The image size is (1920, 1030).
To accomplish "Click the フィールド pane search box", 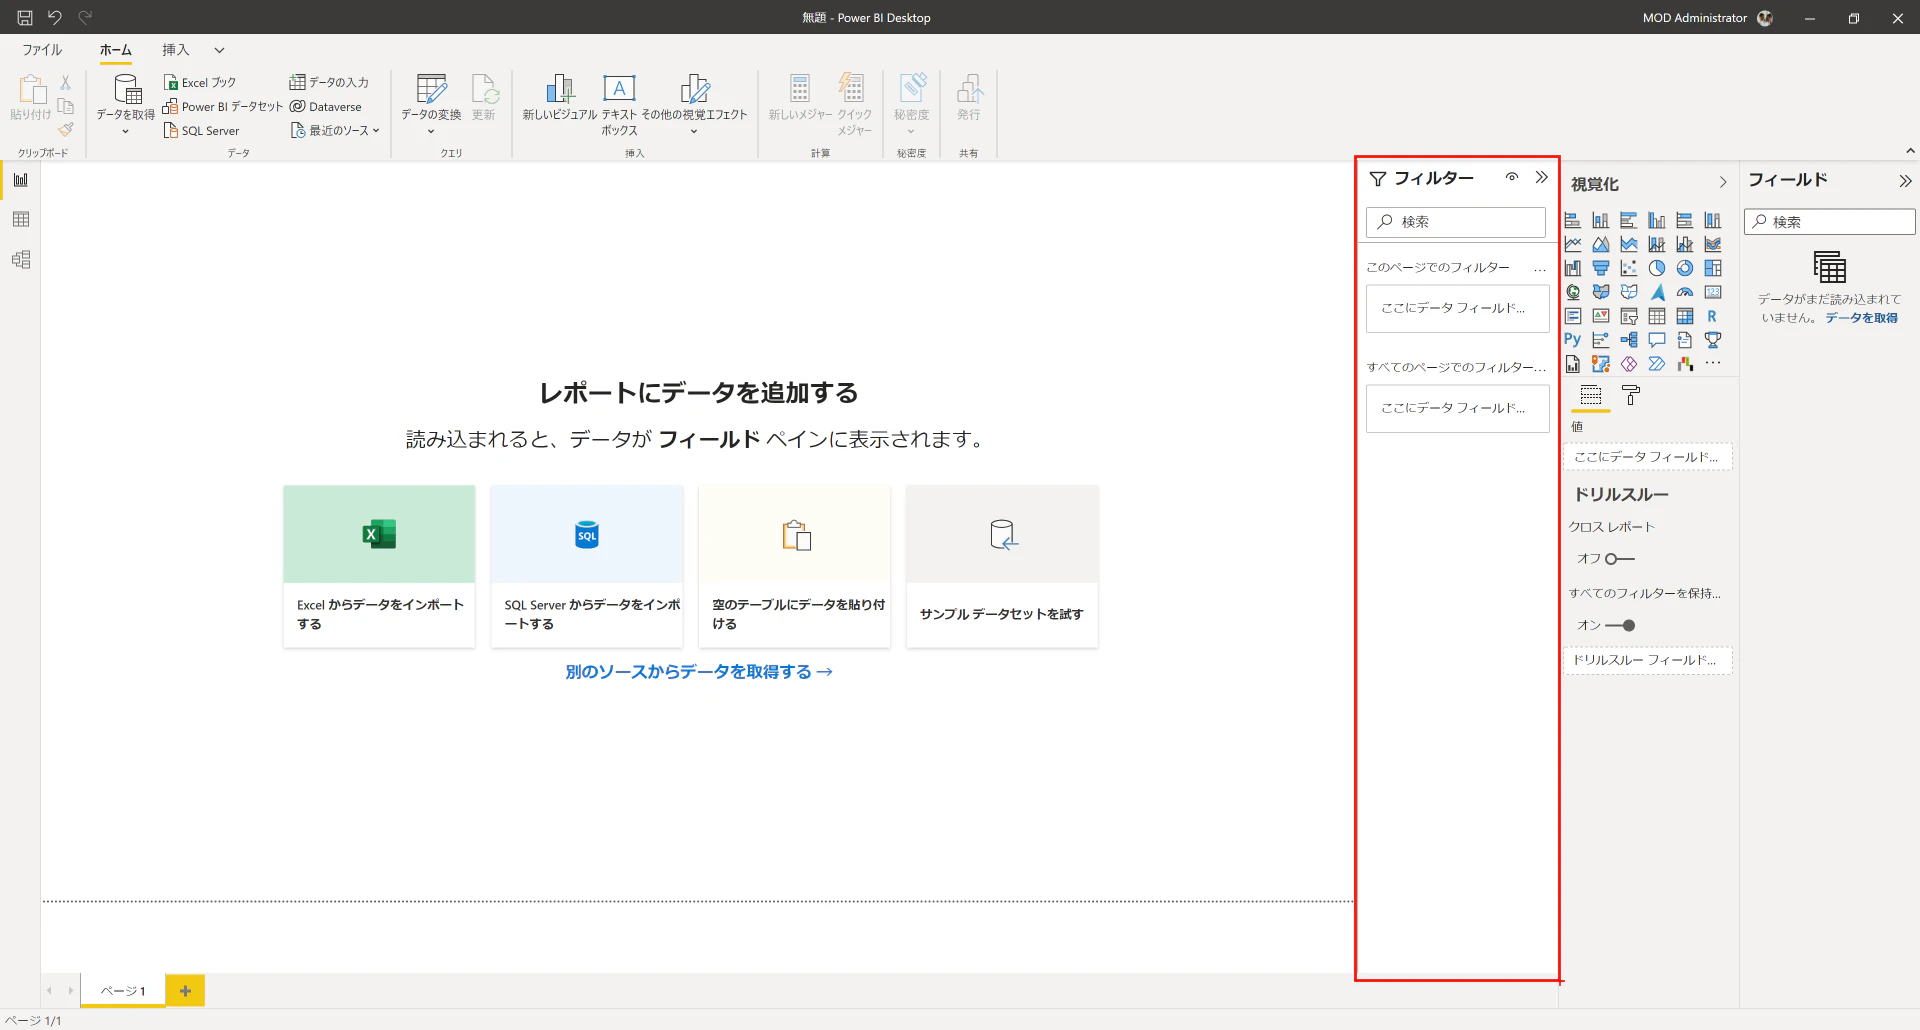I will click(1830, 222).
